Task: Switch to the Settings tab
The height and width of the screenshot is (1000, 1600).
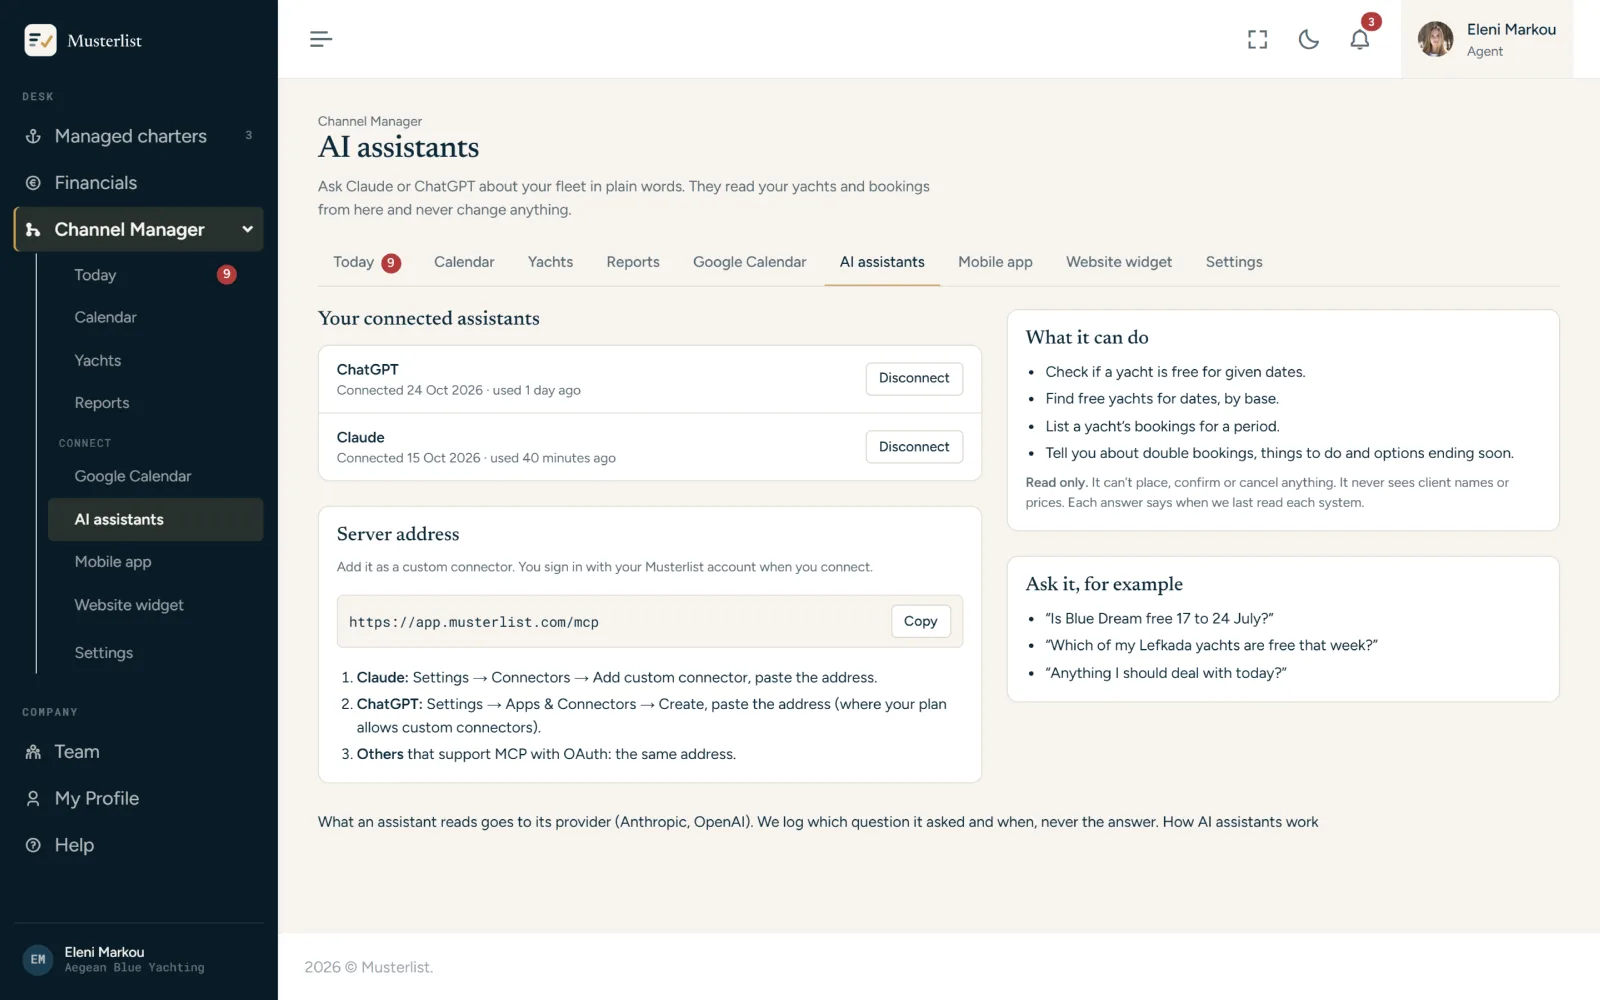Action: [1234, 262]
